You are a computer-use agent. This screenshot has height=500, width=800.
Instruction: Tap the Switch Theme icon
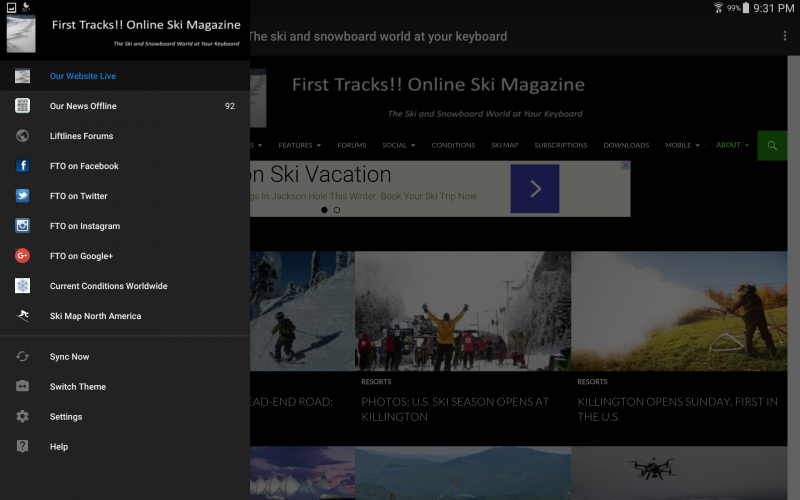pyautogui.click(x=22, y=386)
